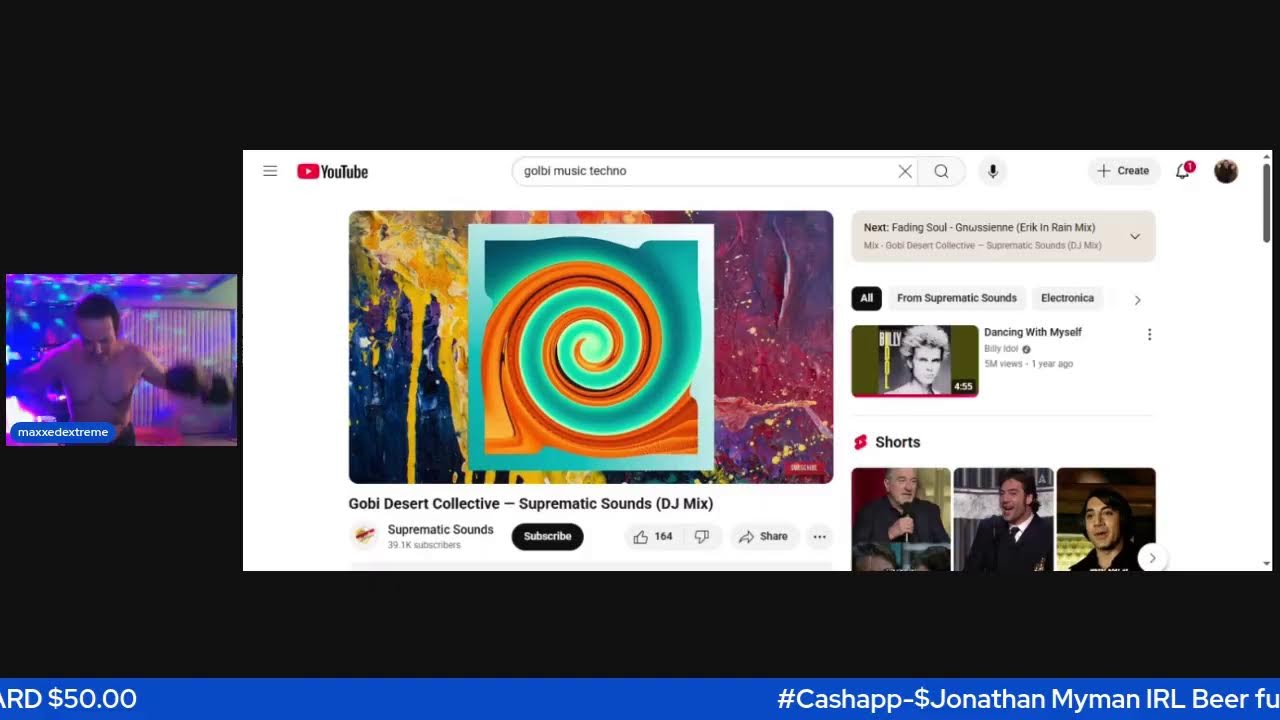This screenshot has width=1280, height=720.
Task: Open options menu for Dancing With Myself
Action: (x=1149, y=335)
